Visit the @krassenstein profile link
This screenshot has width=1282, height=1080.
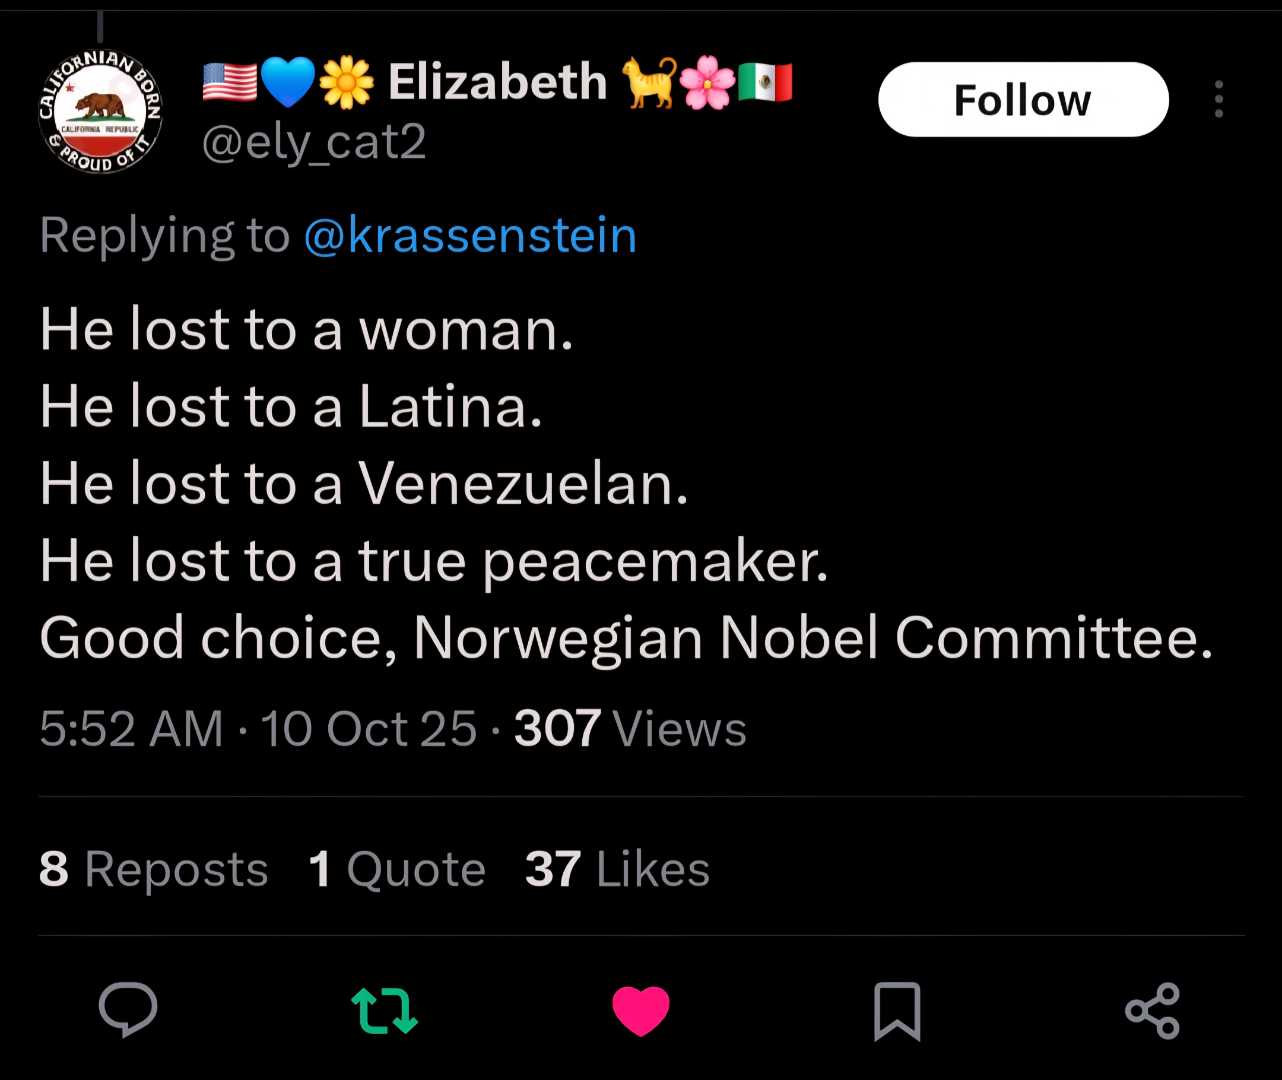click(x=470, y=236)
